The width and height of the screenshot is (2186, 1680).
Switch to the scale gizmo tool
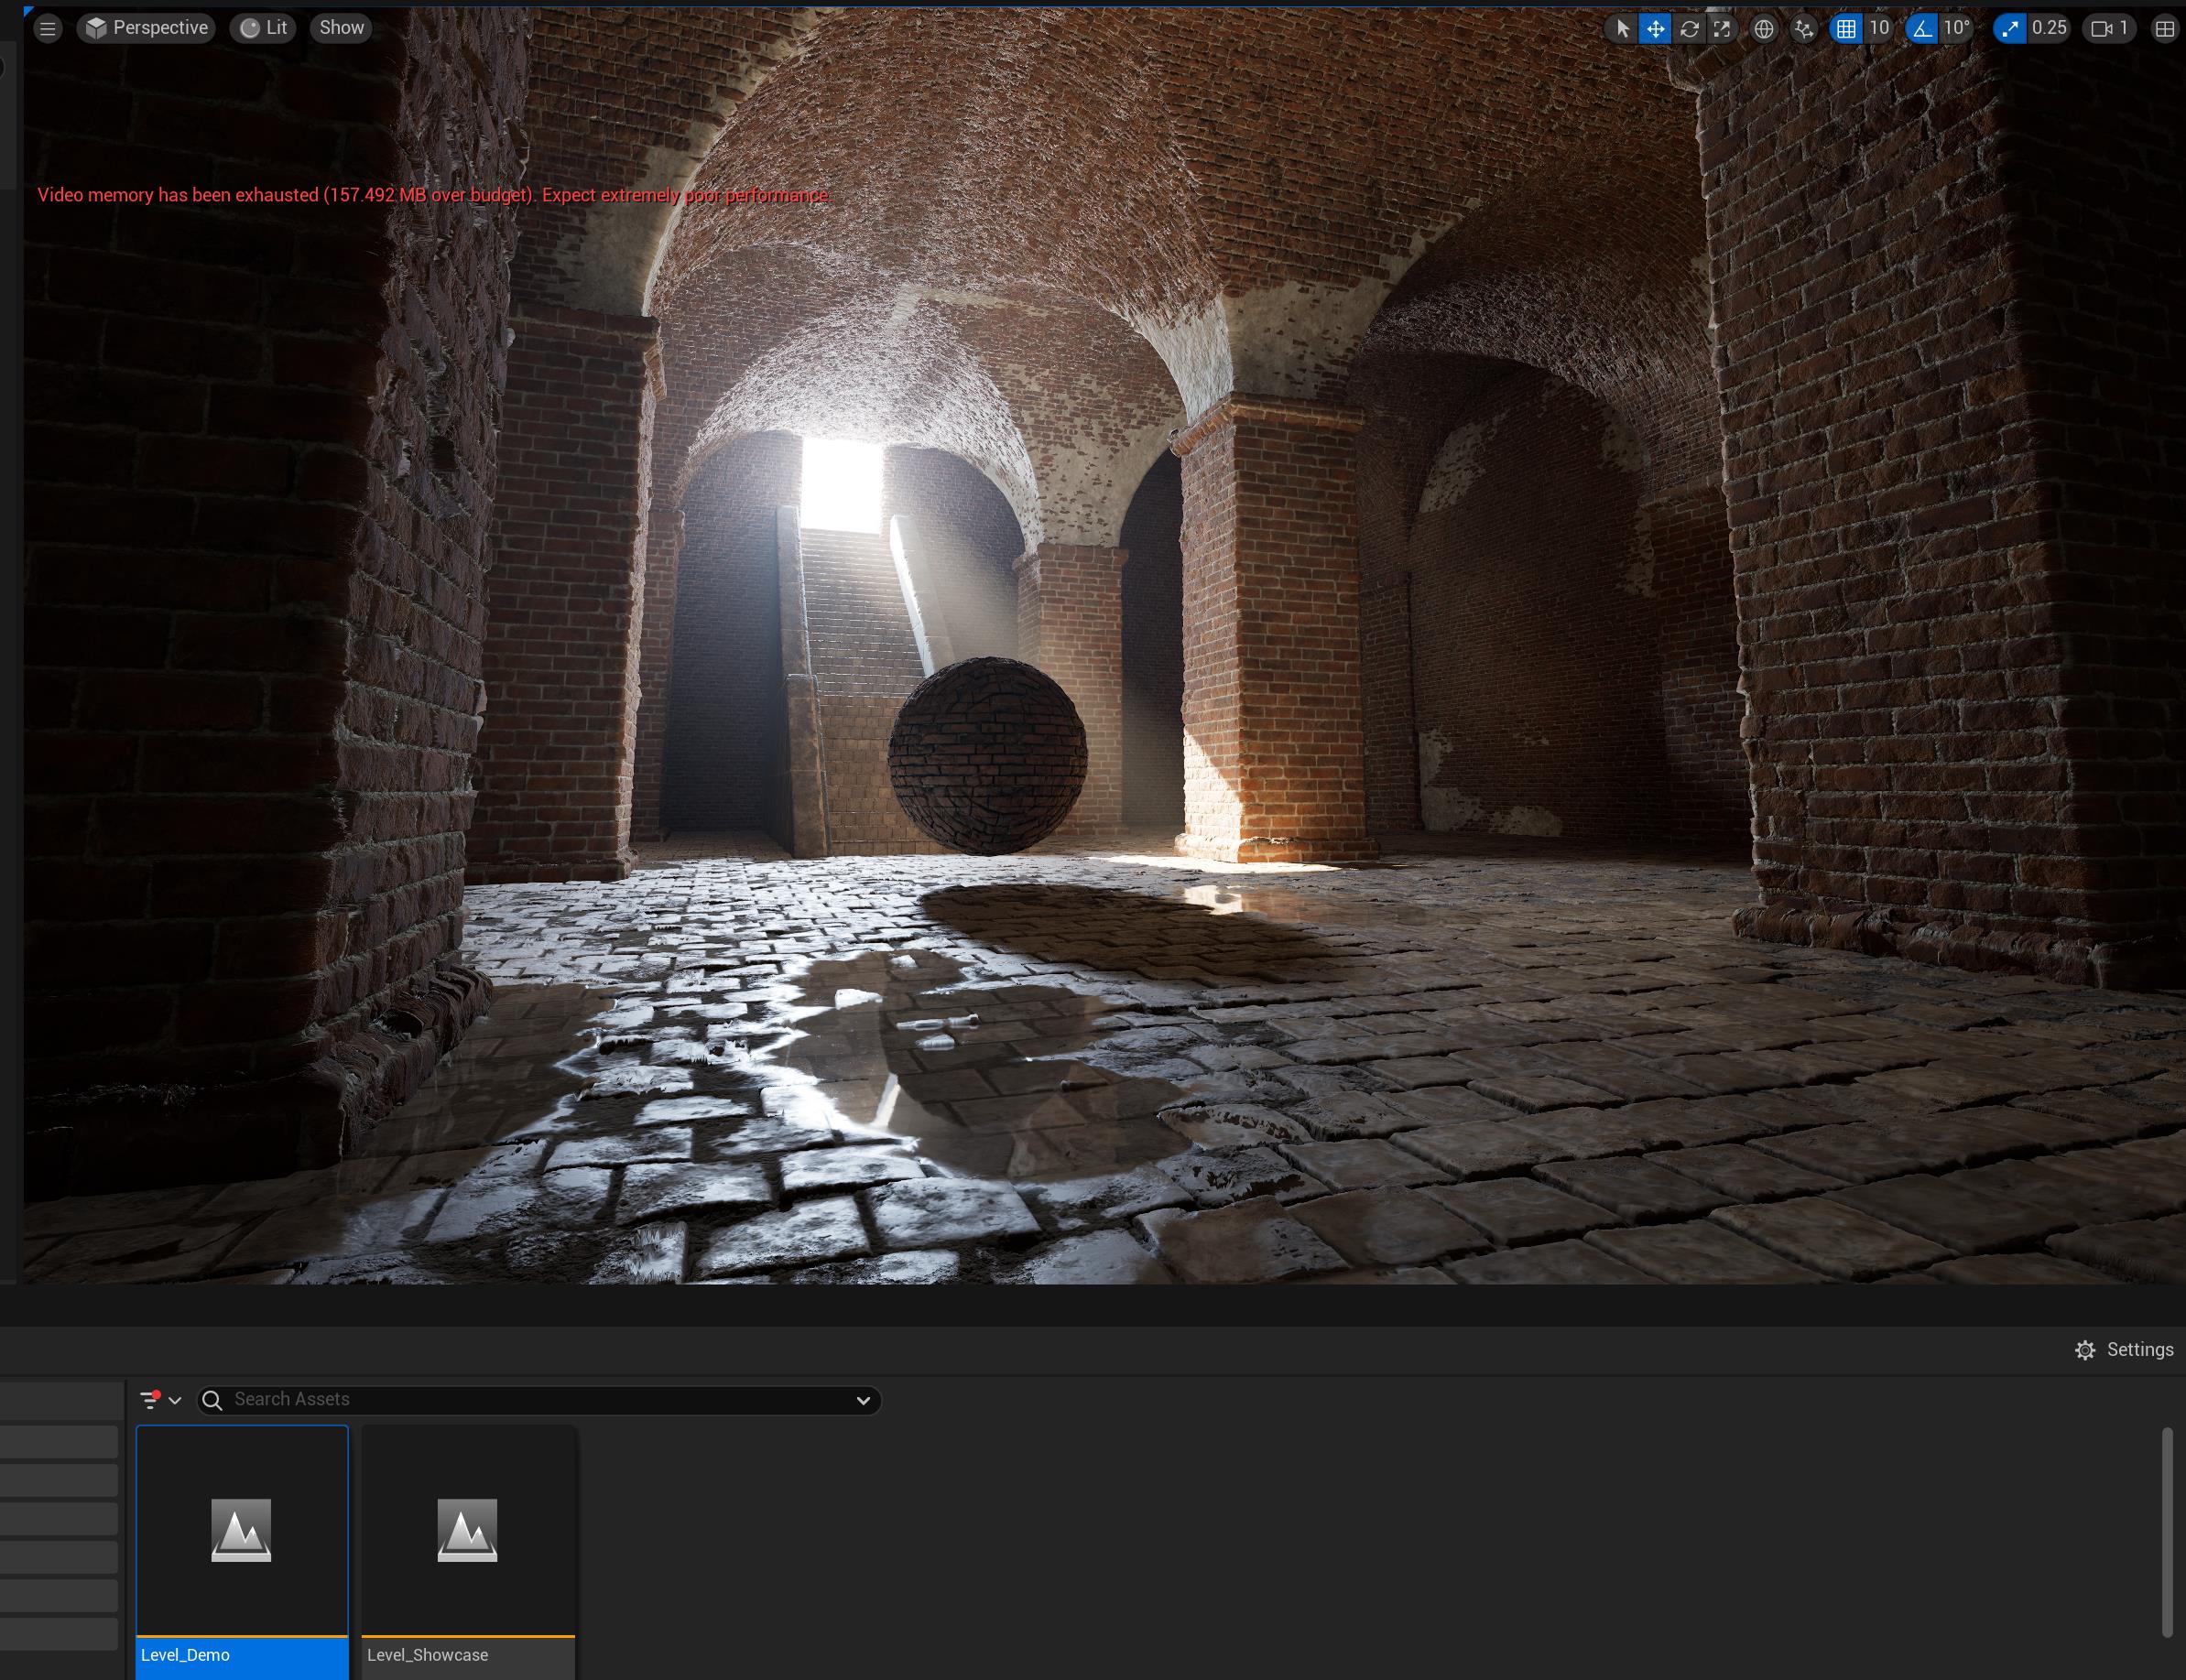(x=1722, y=29)
